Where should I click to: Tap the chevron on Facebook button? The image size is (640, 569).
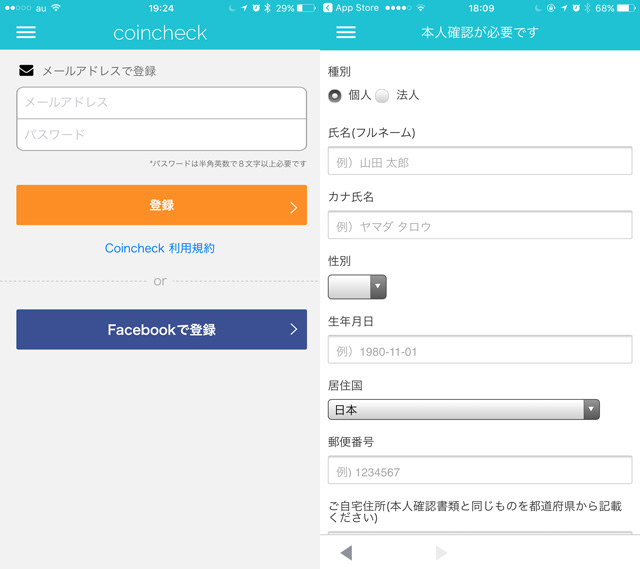click(x=293, y=329)
